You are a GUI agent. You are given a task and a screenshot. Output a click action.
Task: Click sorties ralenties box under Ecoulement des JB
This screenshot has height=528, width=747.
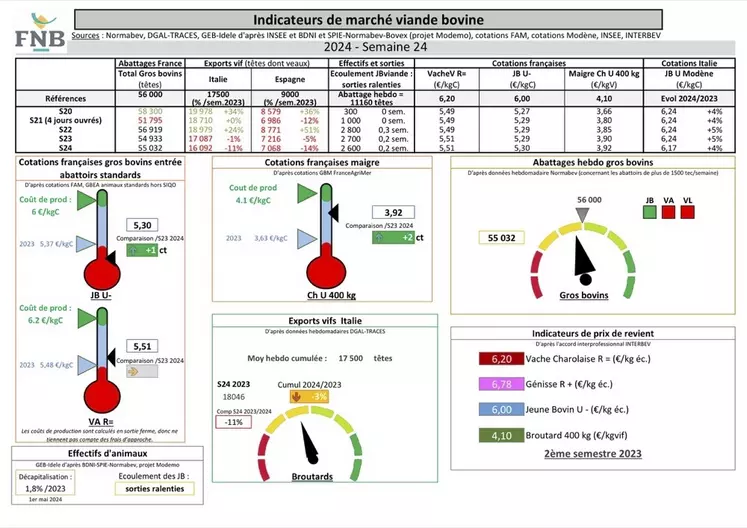click(154, 488)
